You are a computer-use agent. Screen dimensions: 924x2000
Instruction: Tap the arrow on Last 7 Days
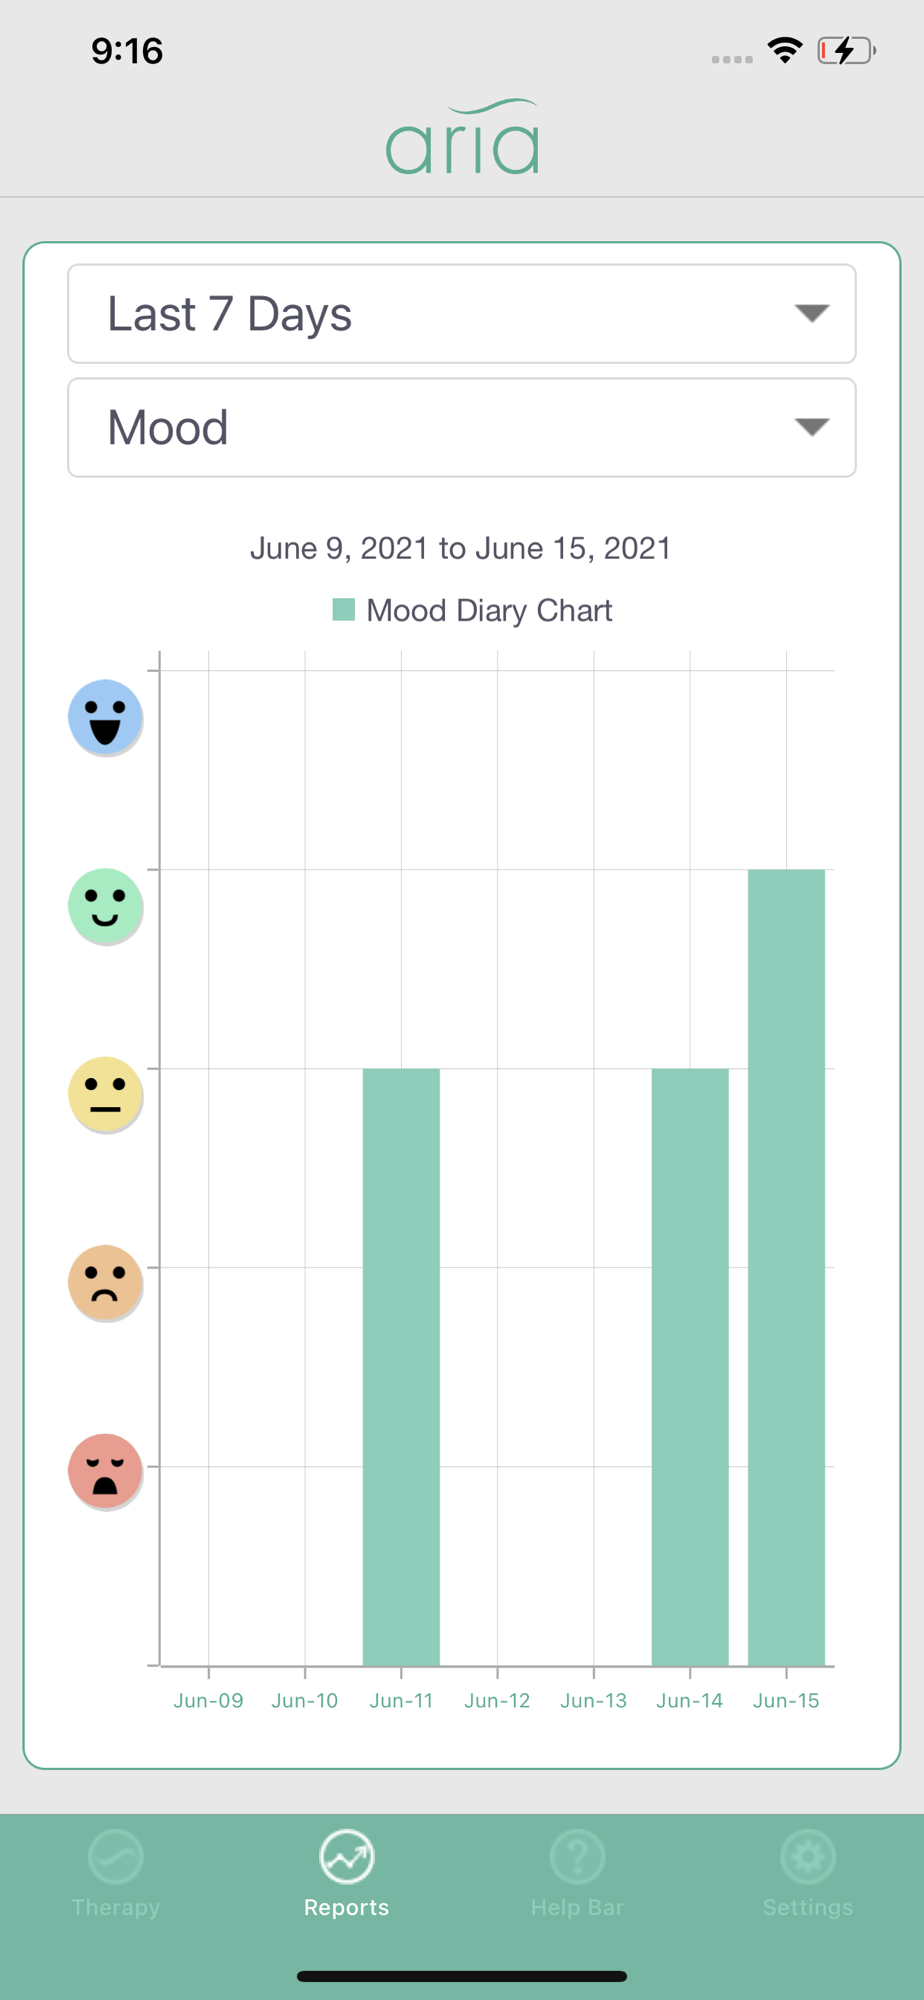812,314
